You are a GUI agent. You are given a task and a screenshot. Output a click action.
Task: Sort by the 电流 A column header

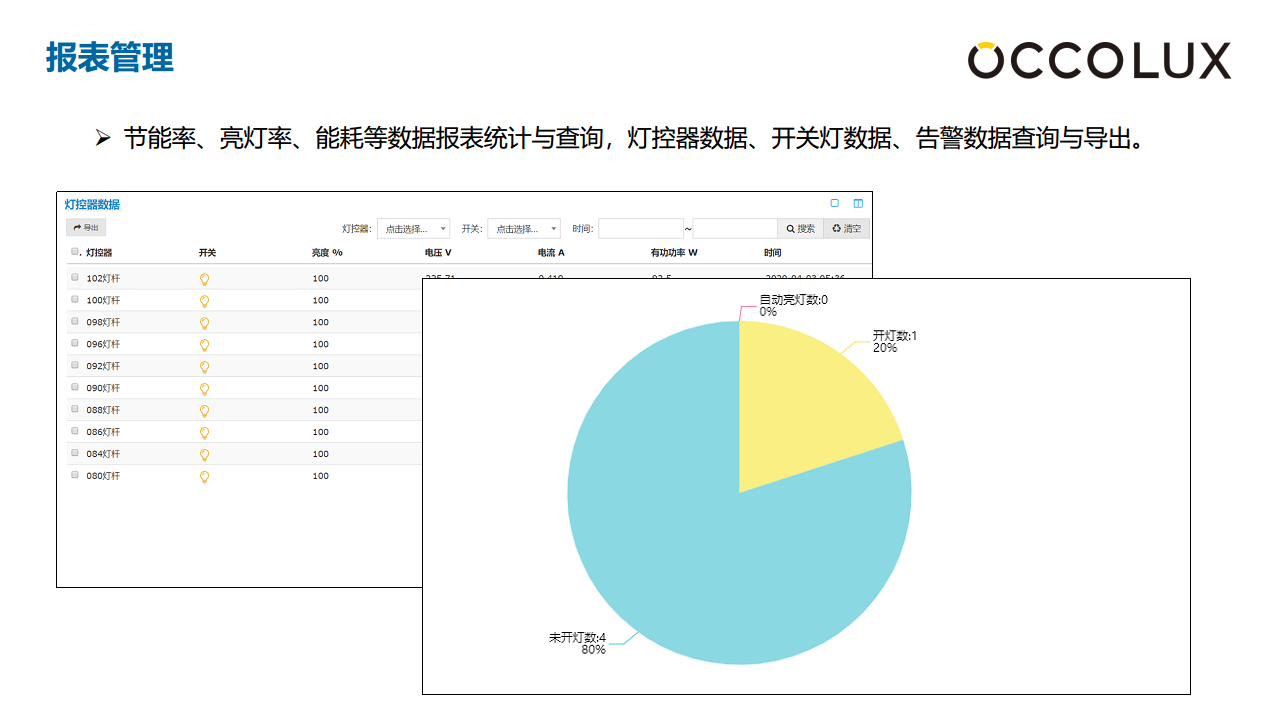click(x=551, y=253)
